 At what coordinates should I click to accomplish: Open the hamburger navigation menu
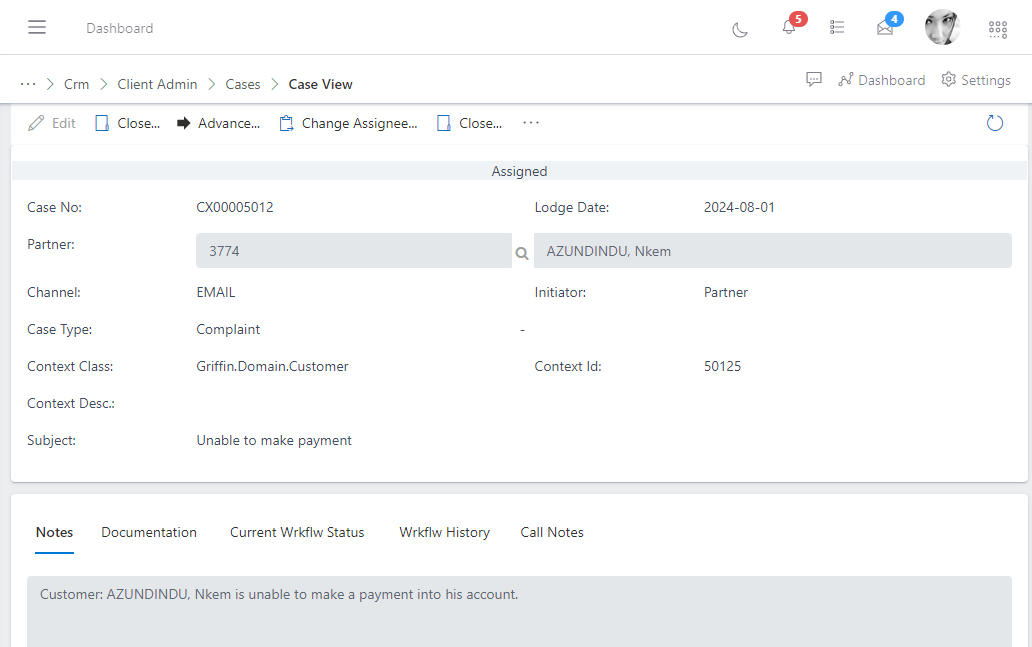tap(37, 27)
